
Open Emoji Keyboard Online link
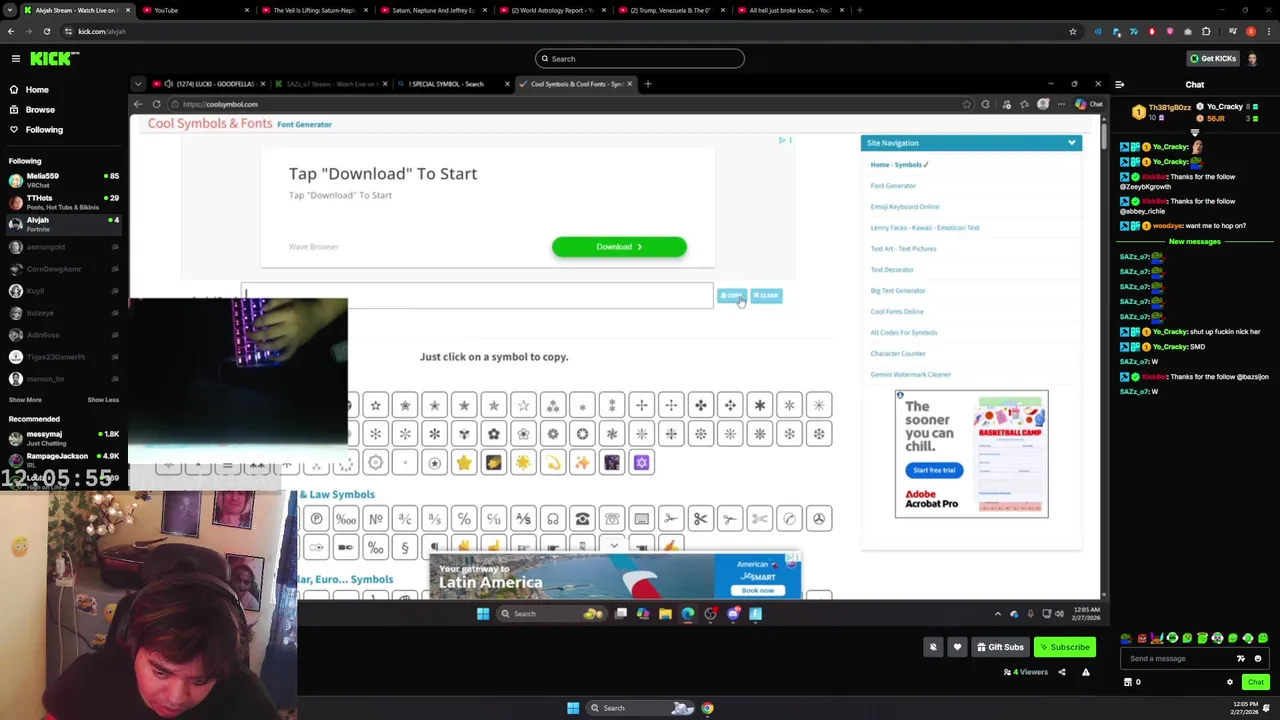pos(905,207)
